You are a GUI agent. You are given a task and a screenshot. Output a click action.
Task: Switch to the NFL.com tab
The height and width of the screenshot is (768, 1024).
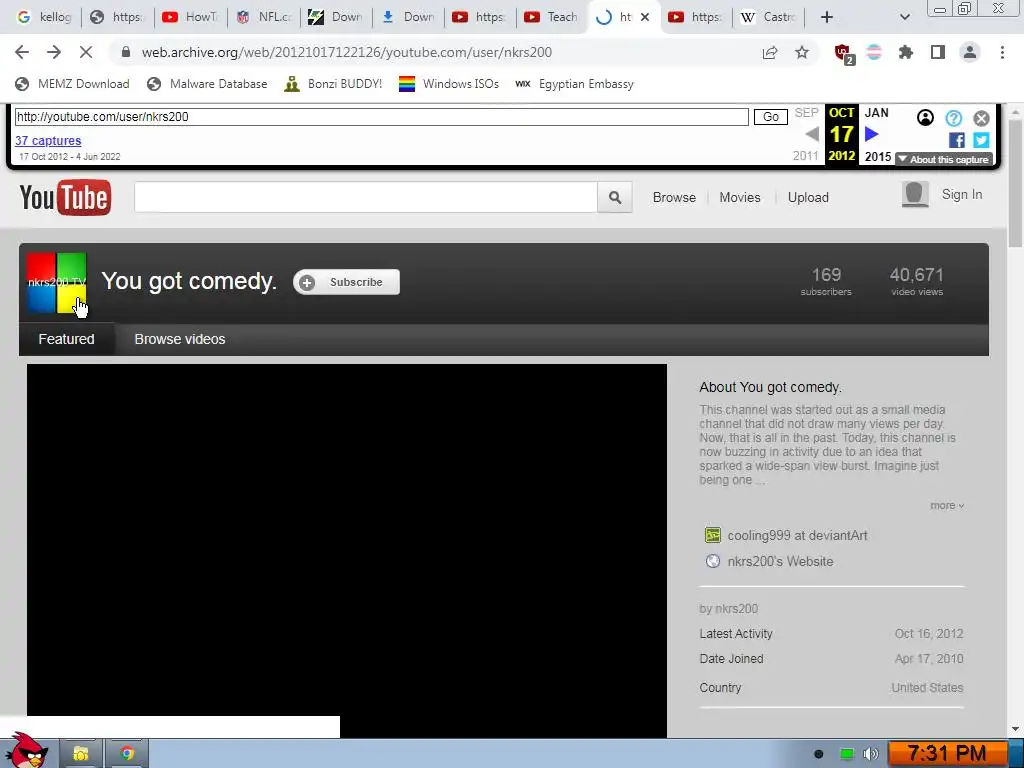264,17
